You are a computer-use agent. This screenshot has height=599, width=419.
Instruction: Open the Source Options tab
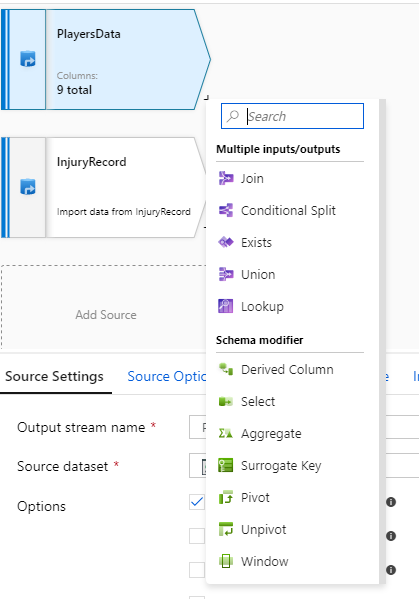tap(167, 377)
